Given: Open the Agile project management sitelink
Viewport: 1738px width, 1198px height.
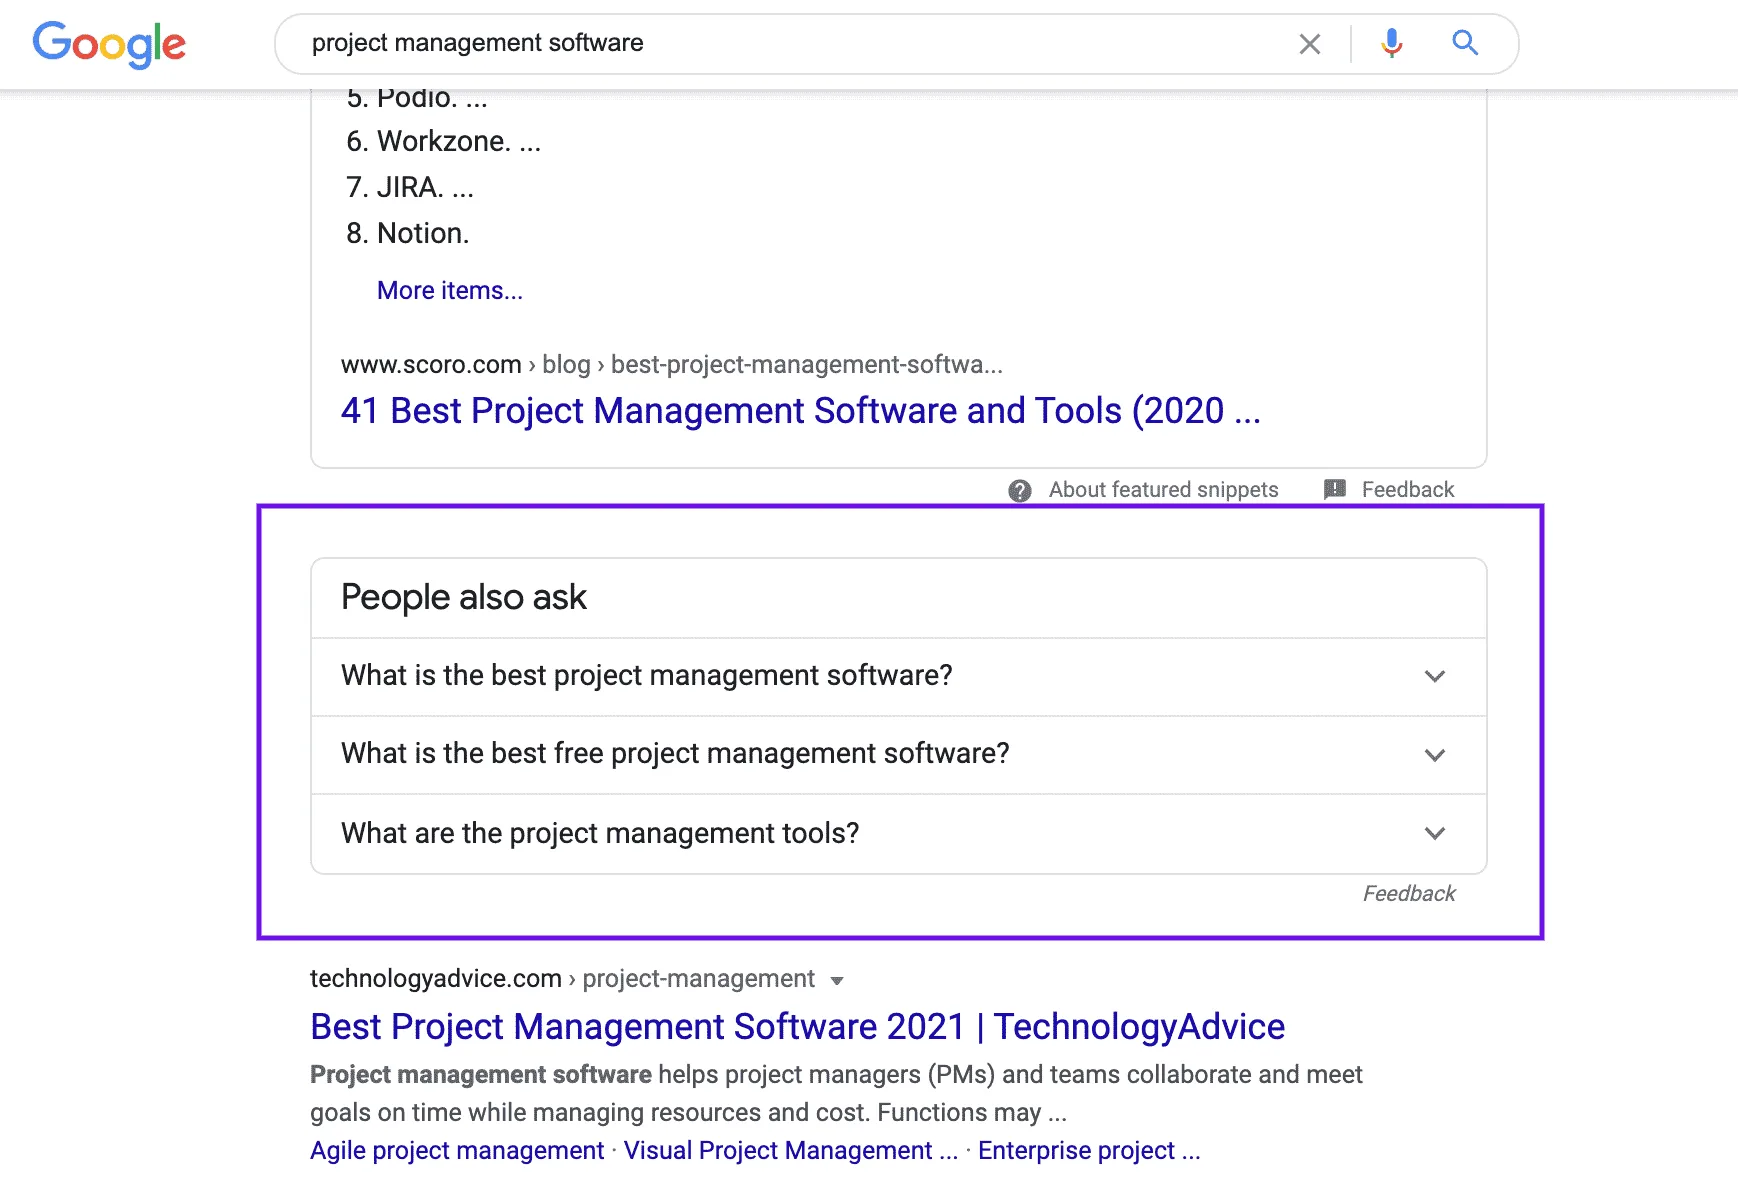Looking at the screenshot, I should point(457,1151).
